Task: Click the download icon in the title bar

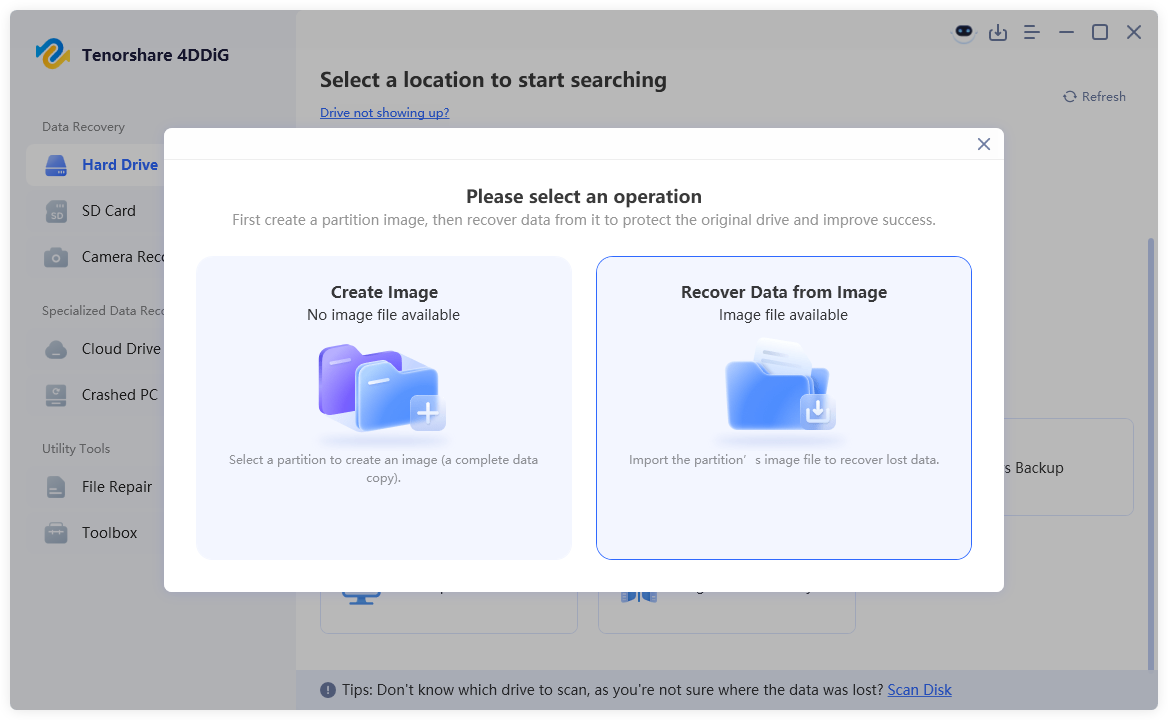Action: 998,32
